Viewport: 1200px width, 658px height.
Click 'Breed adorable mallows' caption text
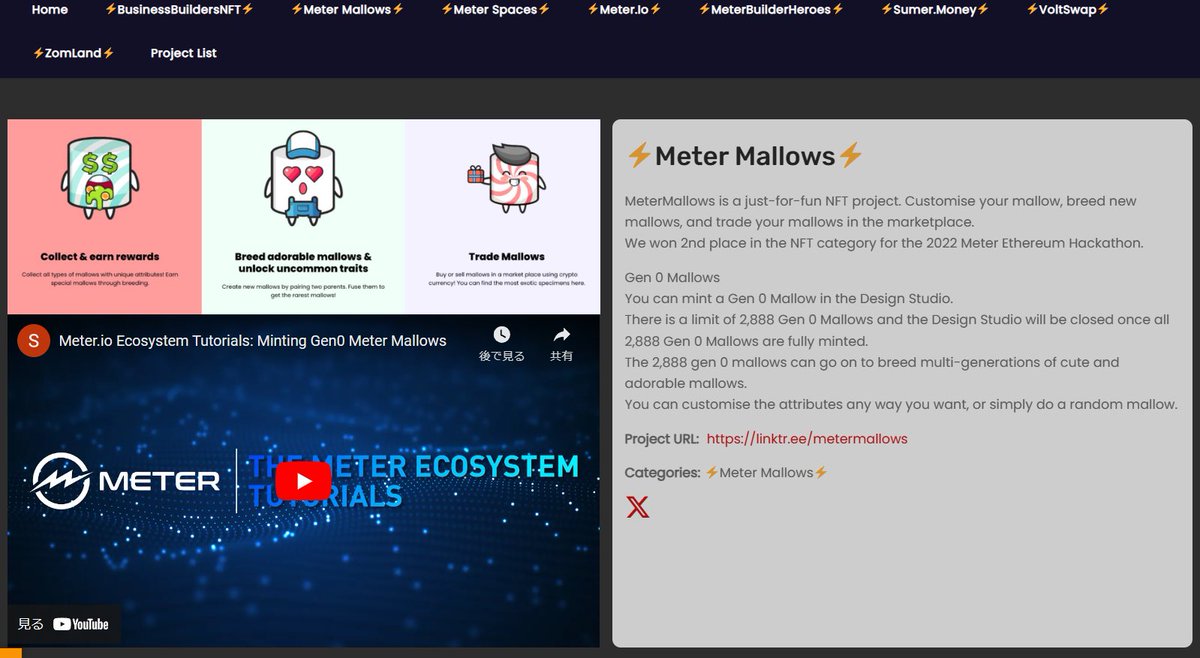point(303,263)
